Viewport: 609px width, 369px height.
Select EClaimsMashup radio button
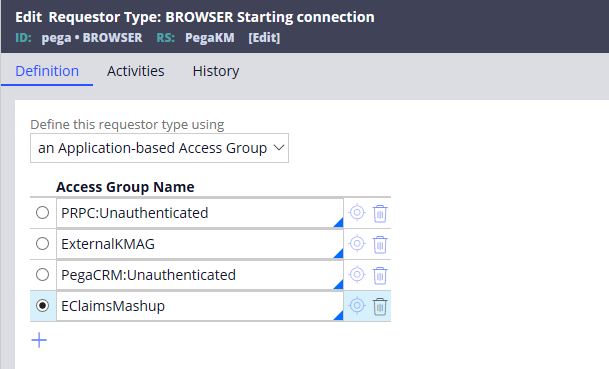click(42, 306)
